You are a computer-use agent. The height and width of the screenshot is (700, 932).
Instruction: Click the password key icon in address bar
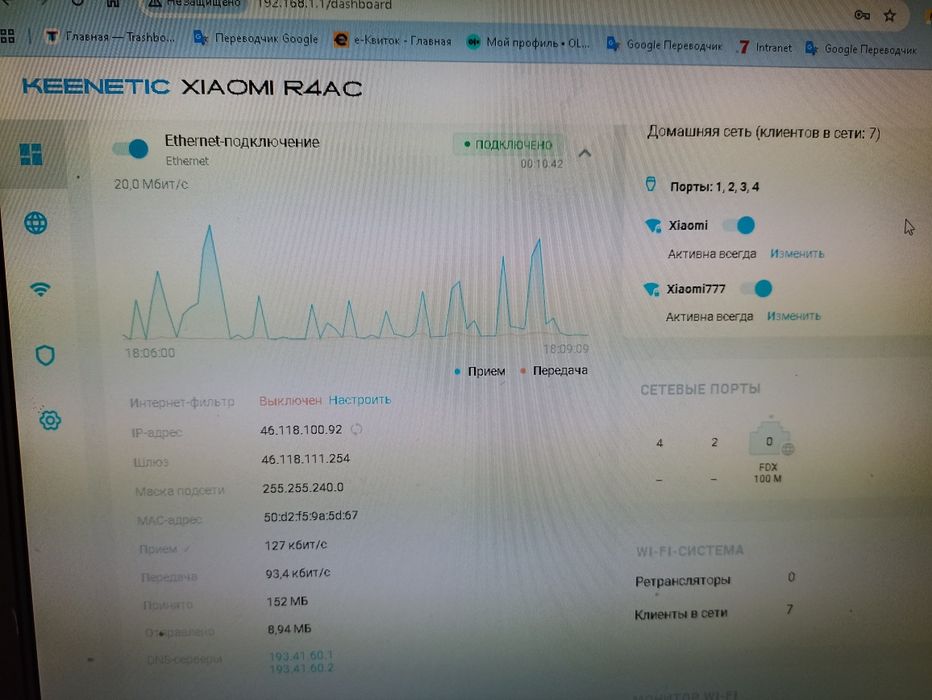(862, 15)
